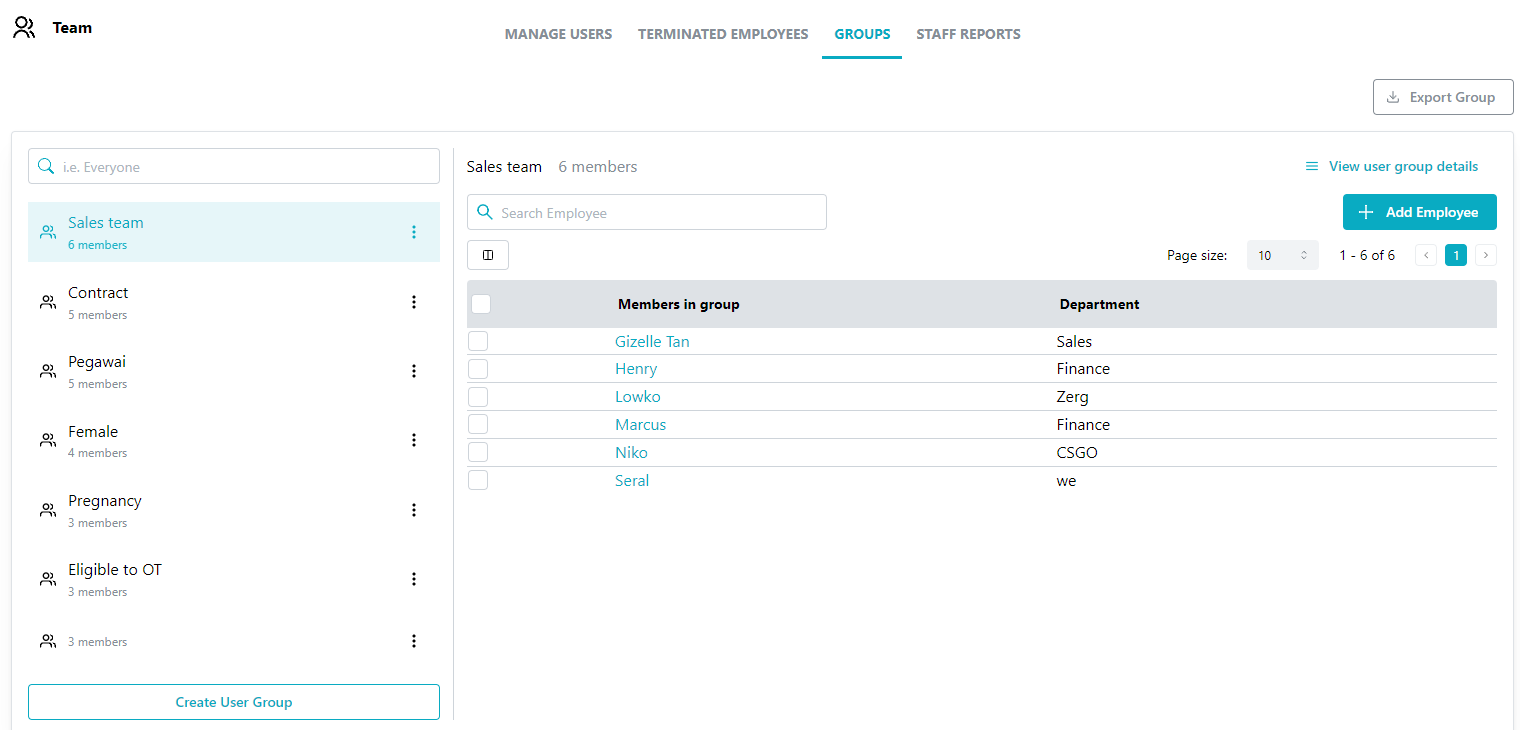
Task: Open the column visibility settings icon button
Action: pyautogui.click(x=488, y=255)
